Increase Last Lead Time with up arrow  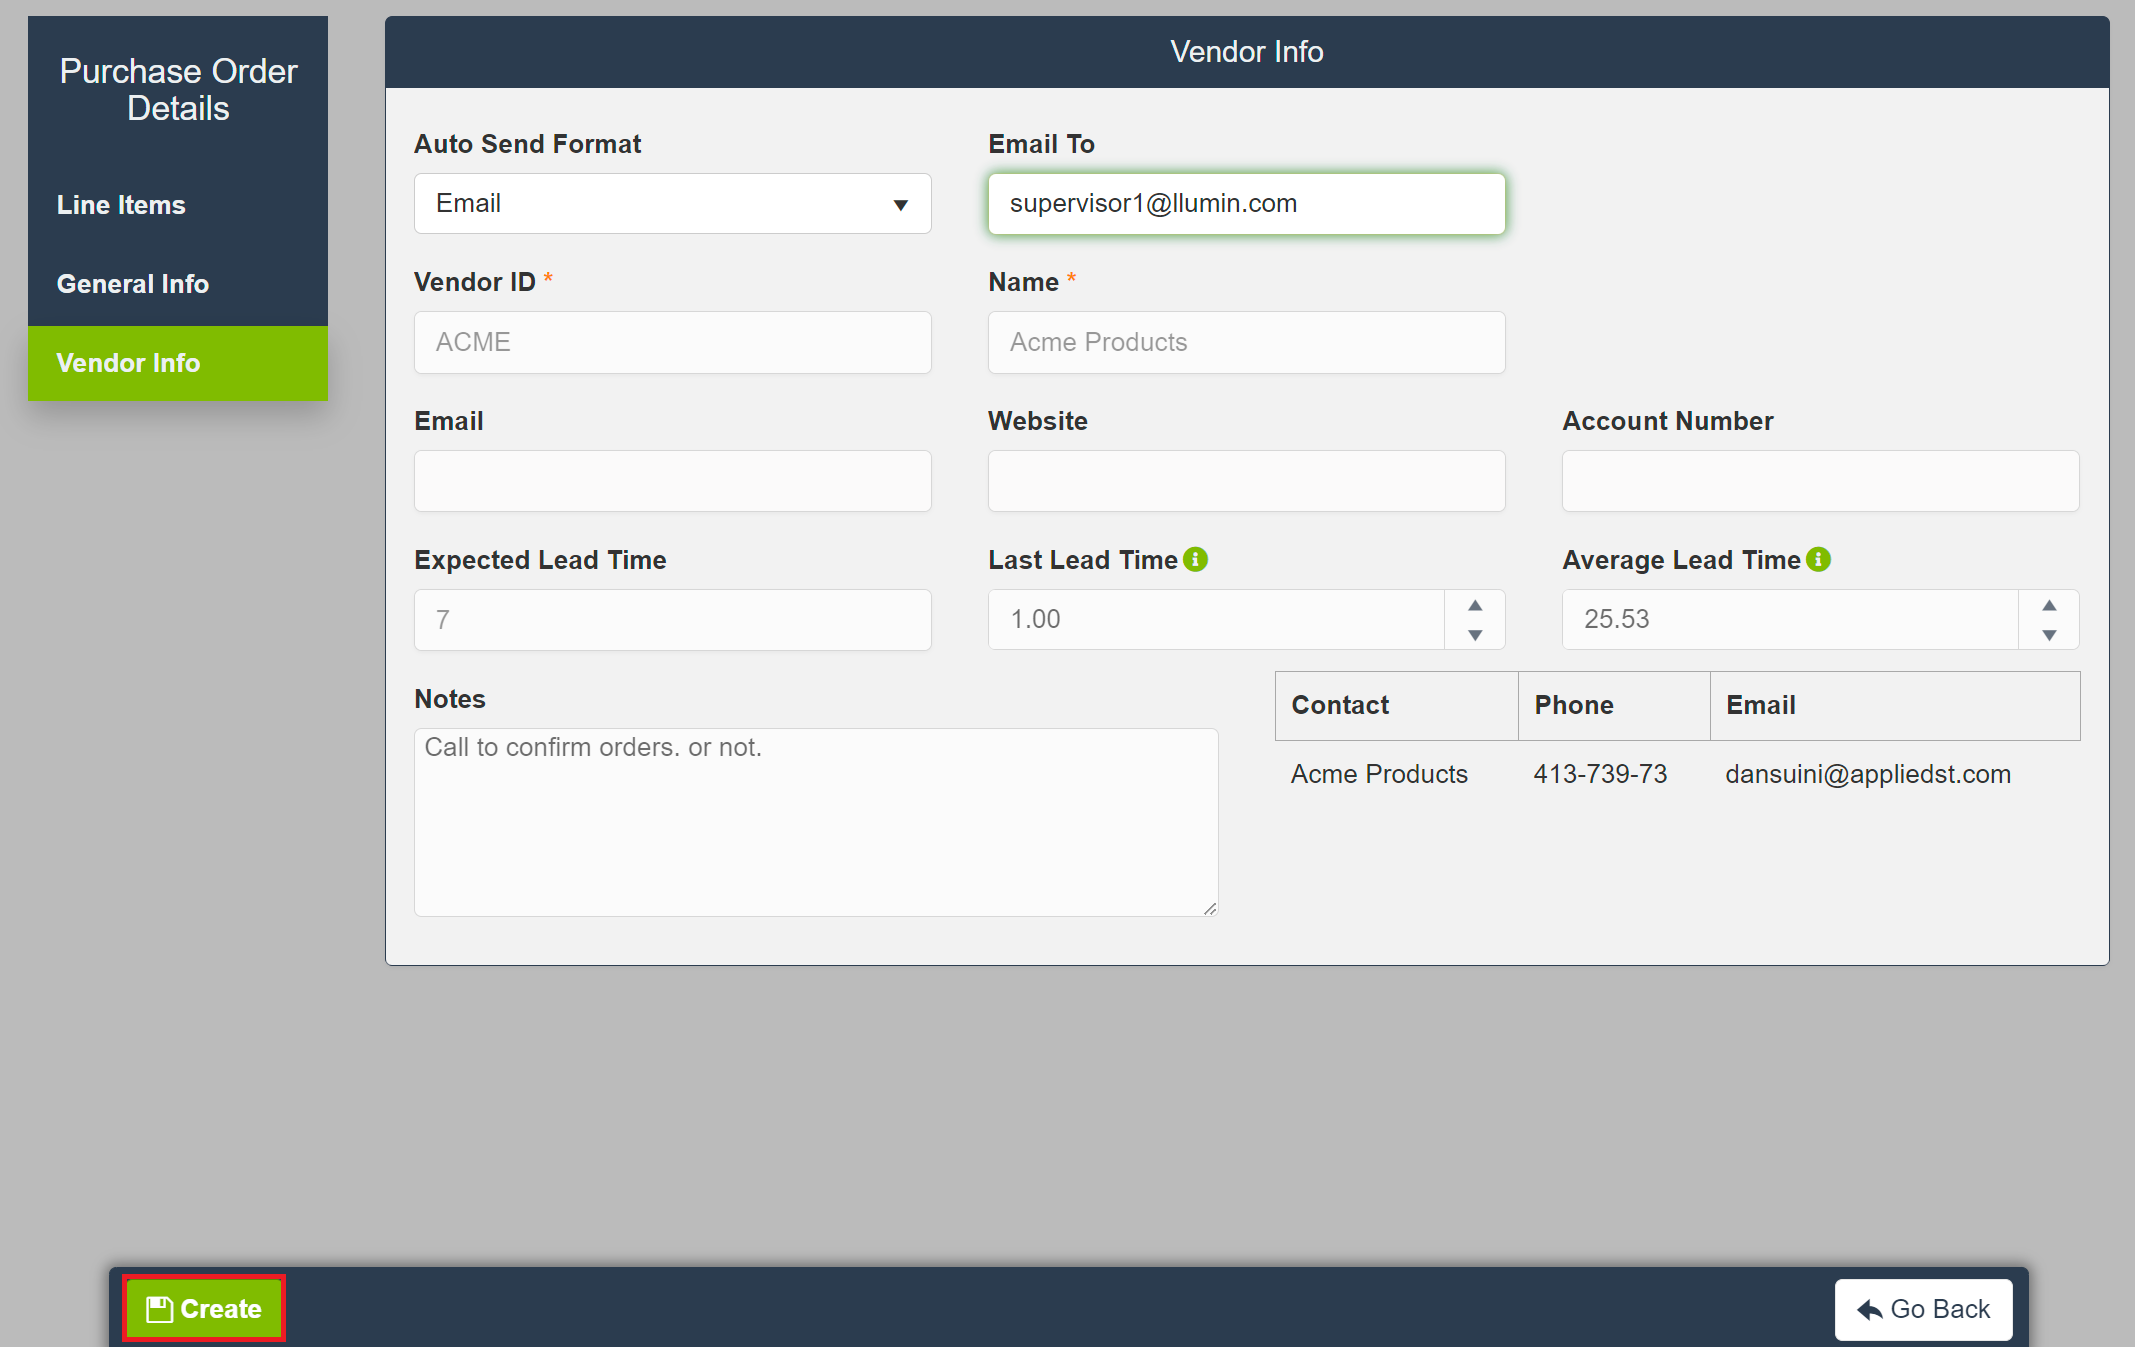[x=1475, y=606]
